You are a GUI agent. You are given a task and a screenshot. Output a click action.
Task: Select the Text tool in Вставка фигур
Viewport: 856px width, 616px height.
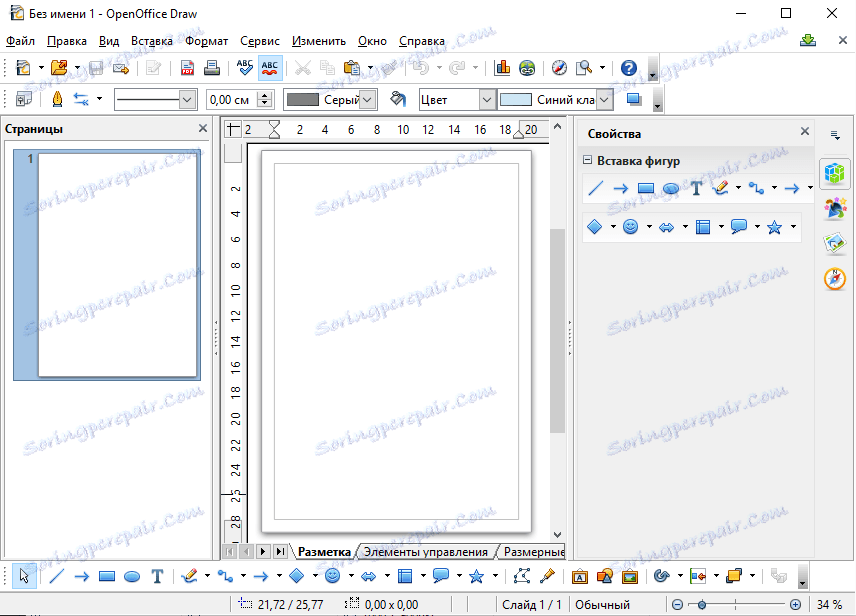(x=697, y=188)
